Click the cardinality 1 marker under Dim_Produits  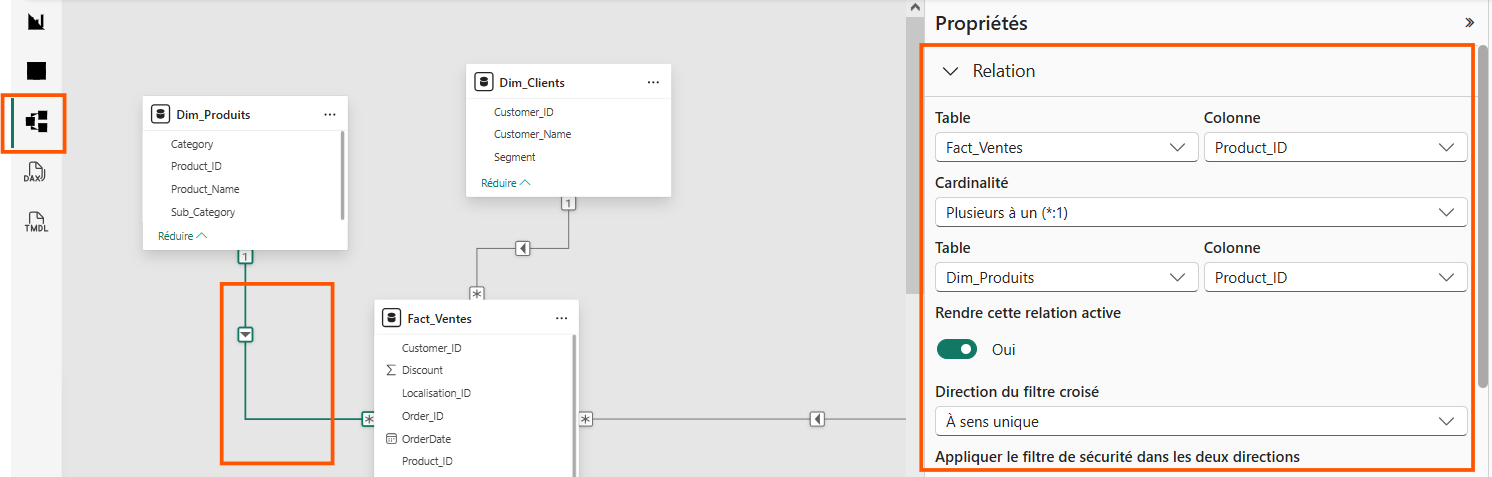click(245, 257)
